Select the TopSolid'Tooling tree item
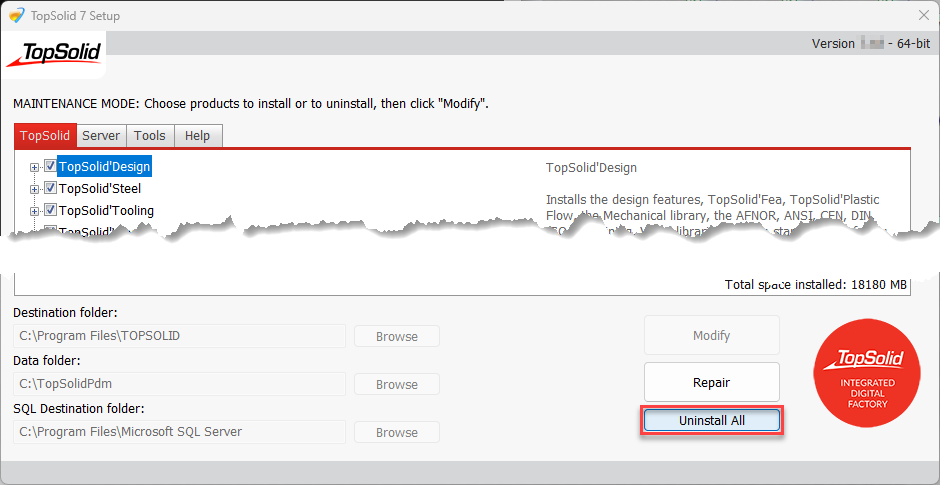 [106, 210]
